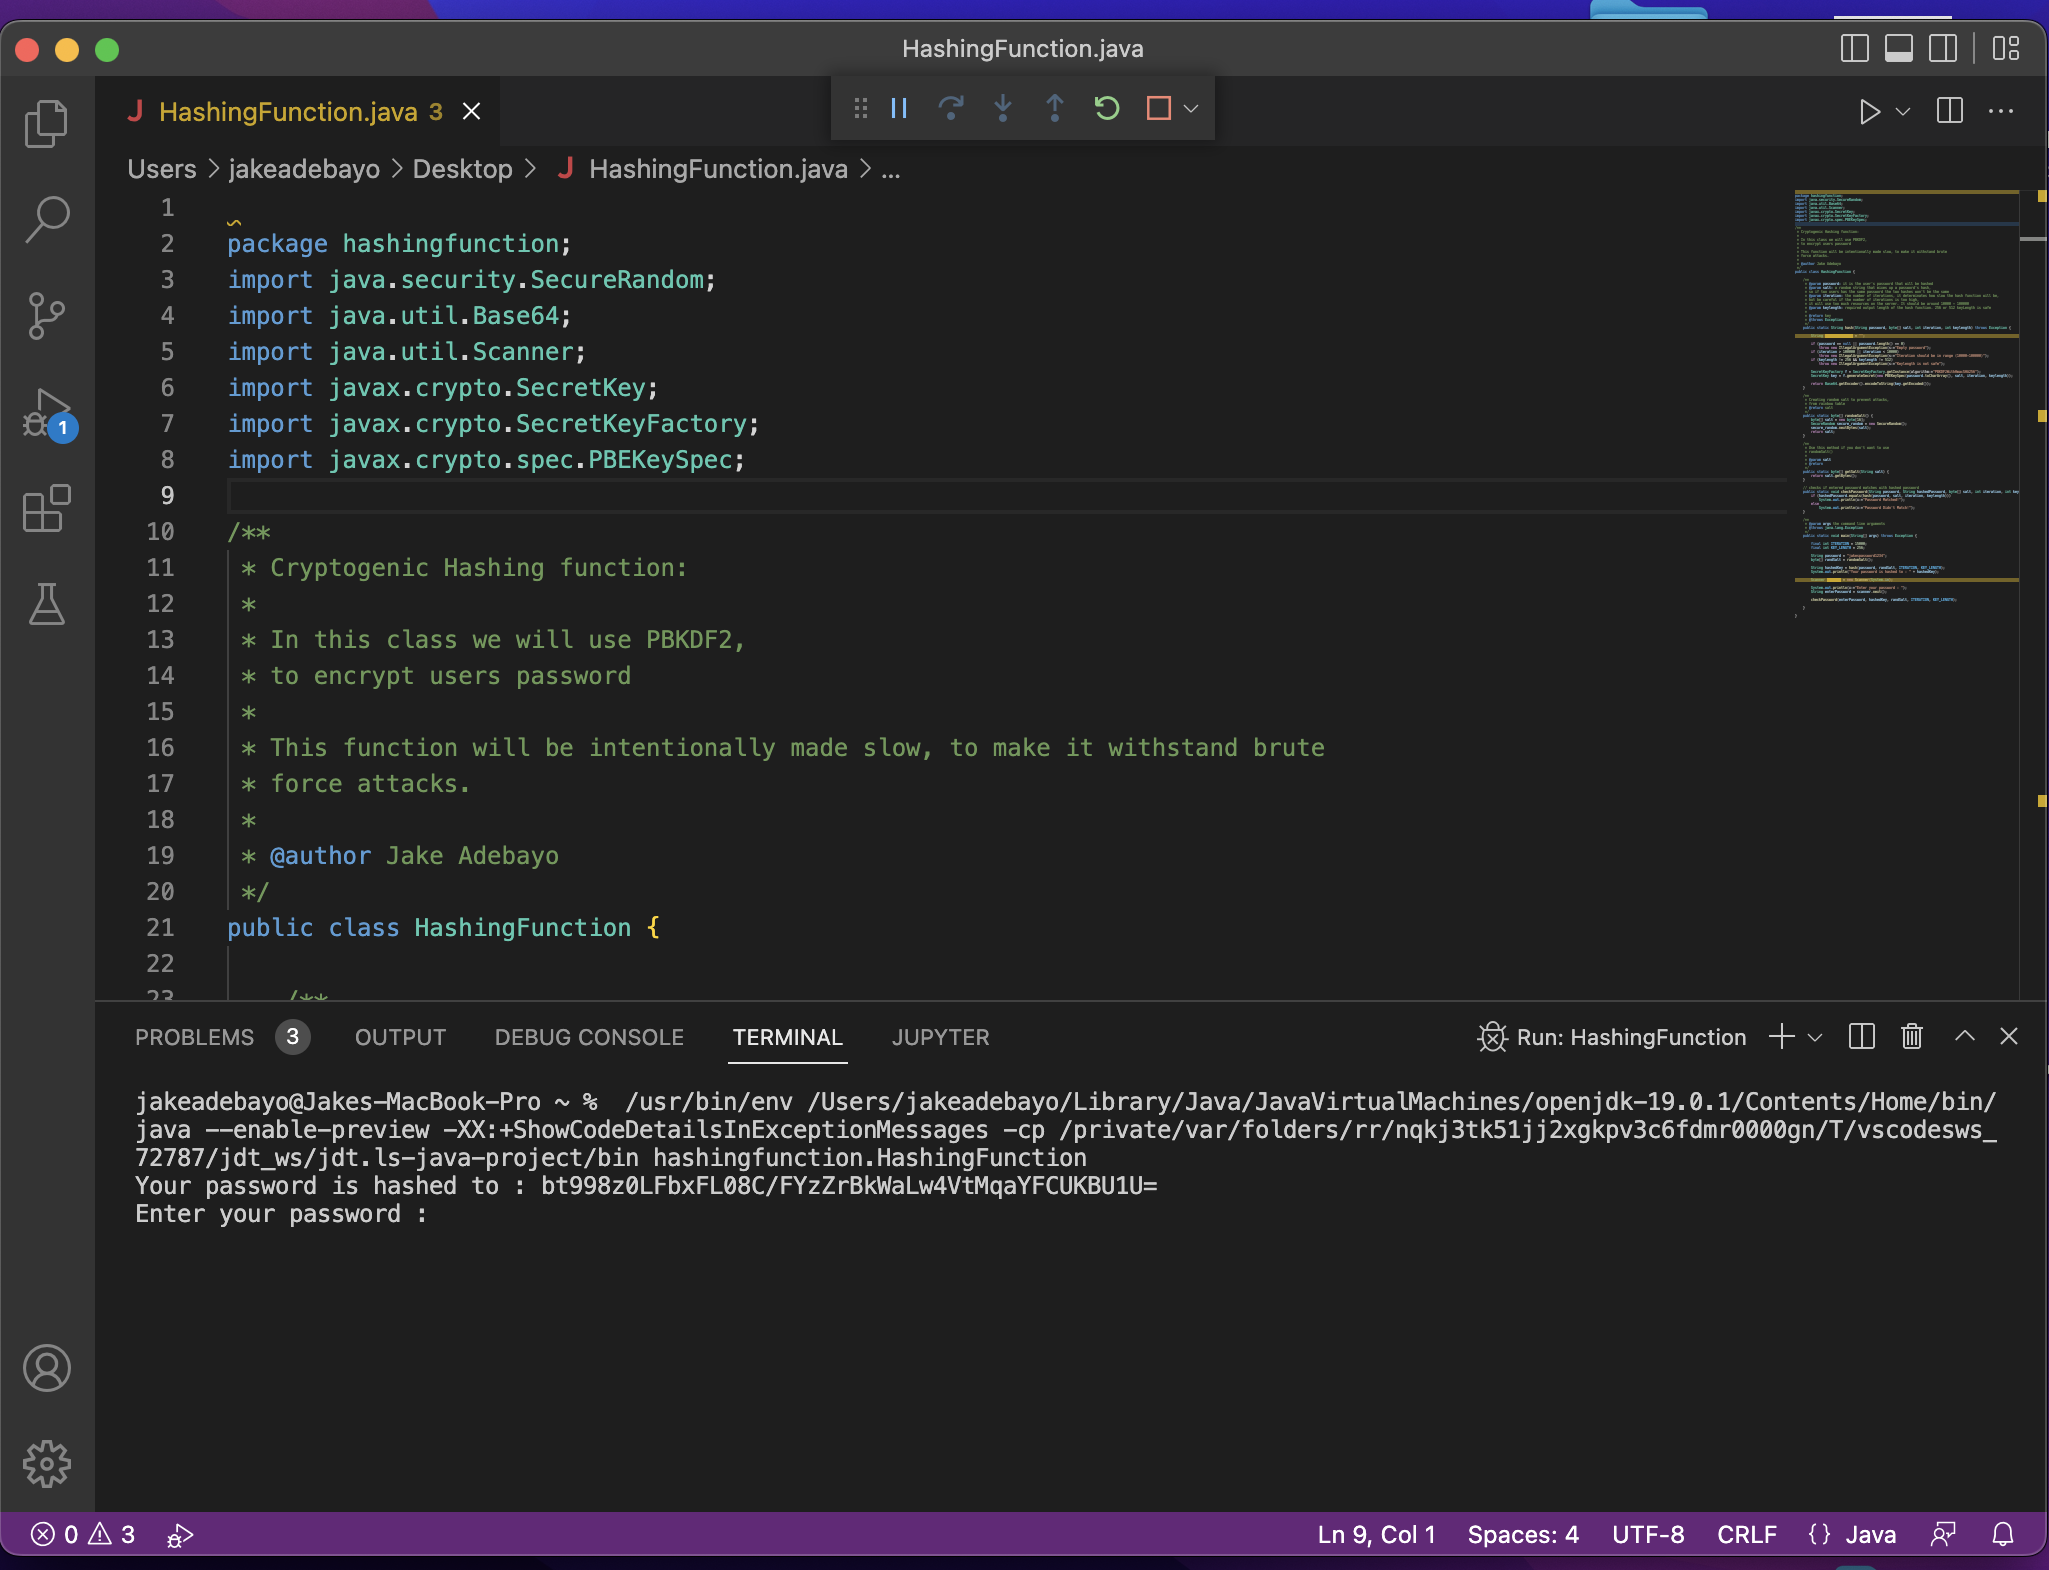
Task: Open Run and Debug view
Action: point(46,412)
